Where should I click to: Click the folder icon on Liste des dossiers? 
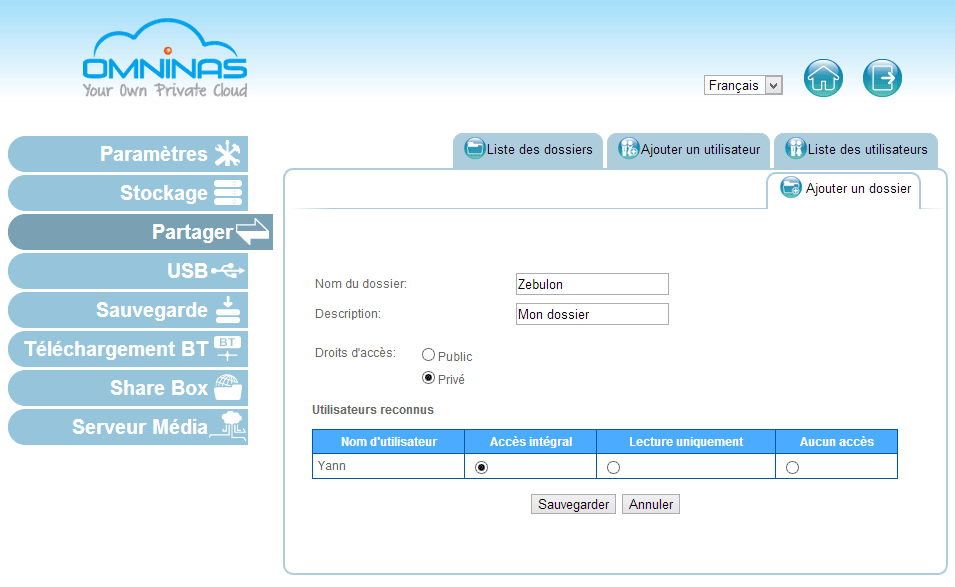[474, 148]
